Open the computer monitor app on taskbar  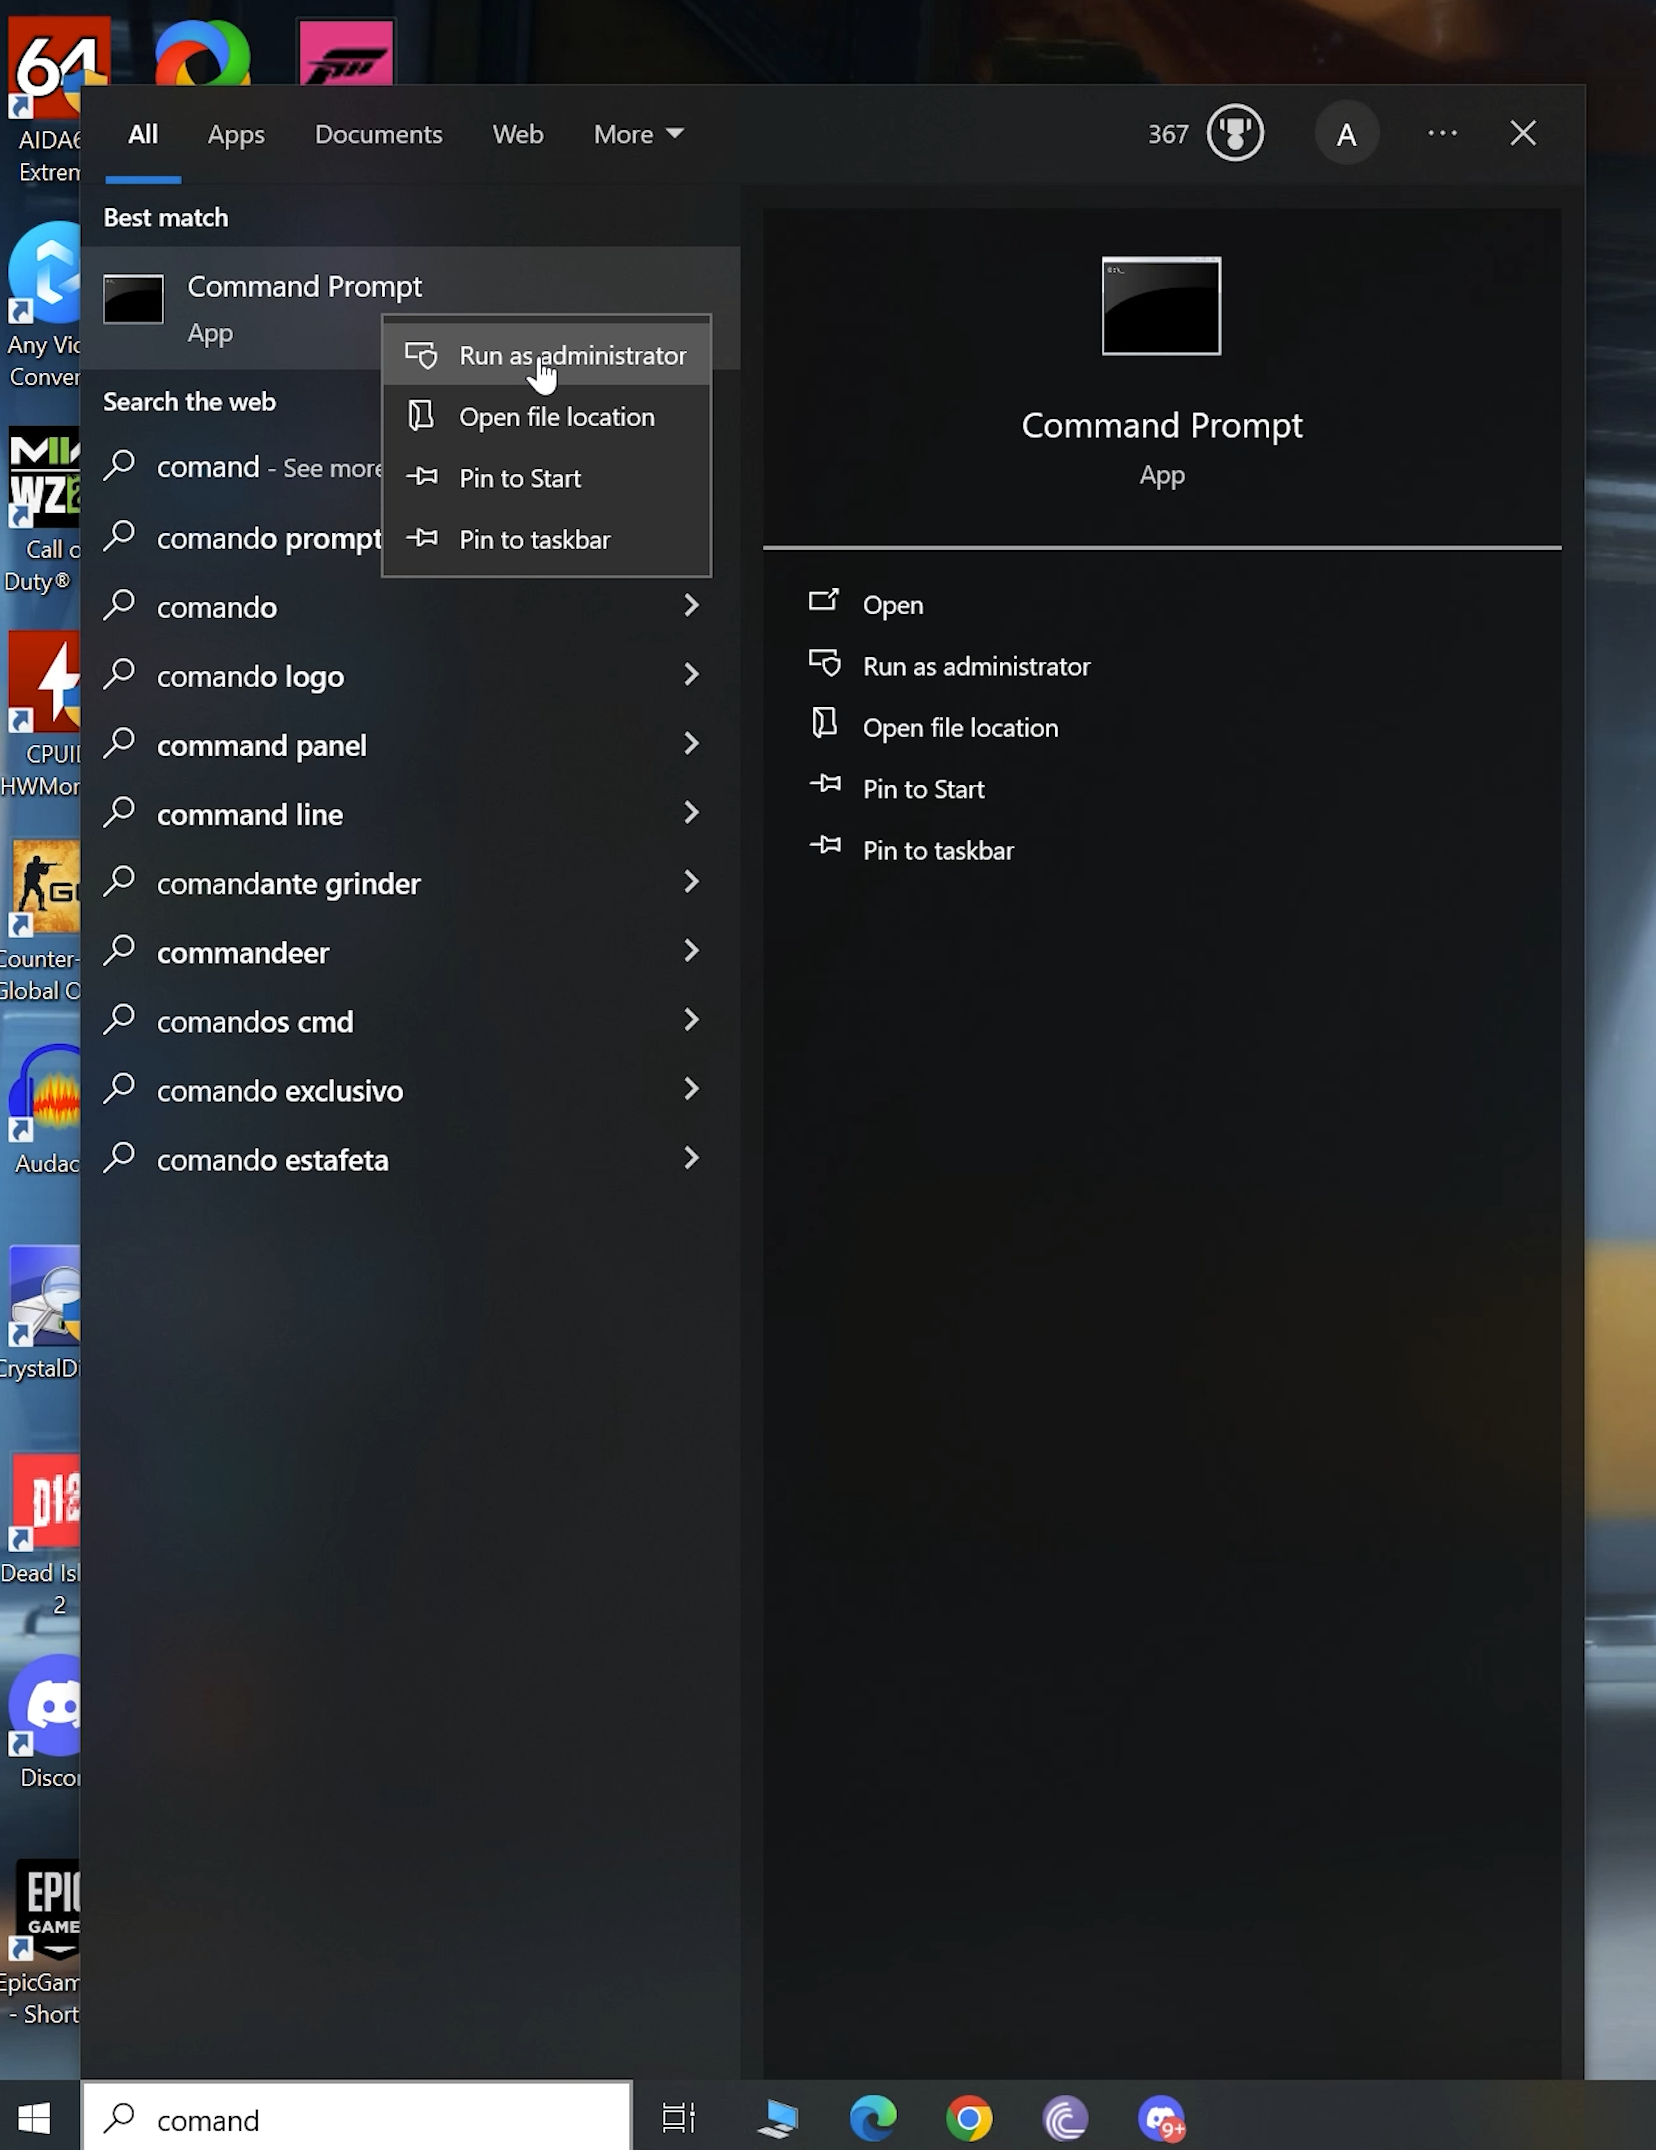pyautogui.click(x=777, y=2117)
